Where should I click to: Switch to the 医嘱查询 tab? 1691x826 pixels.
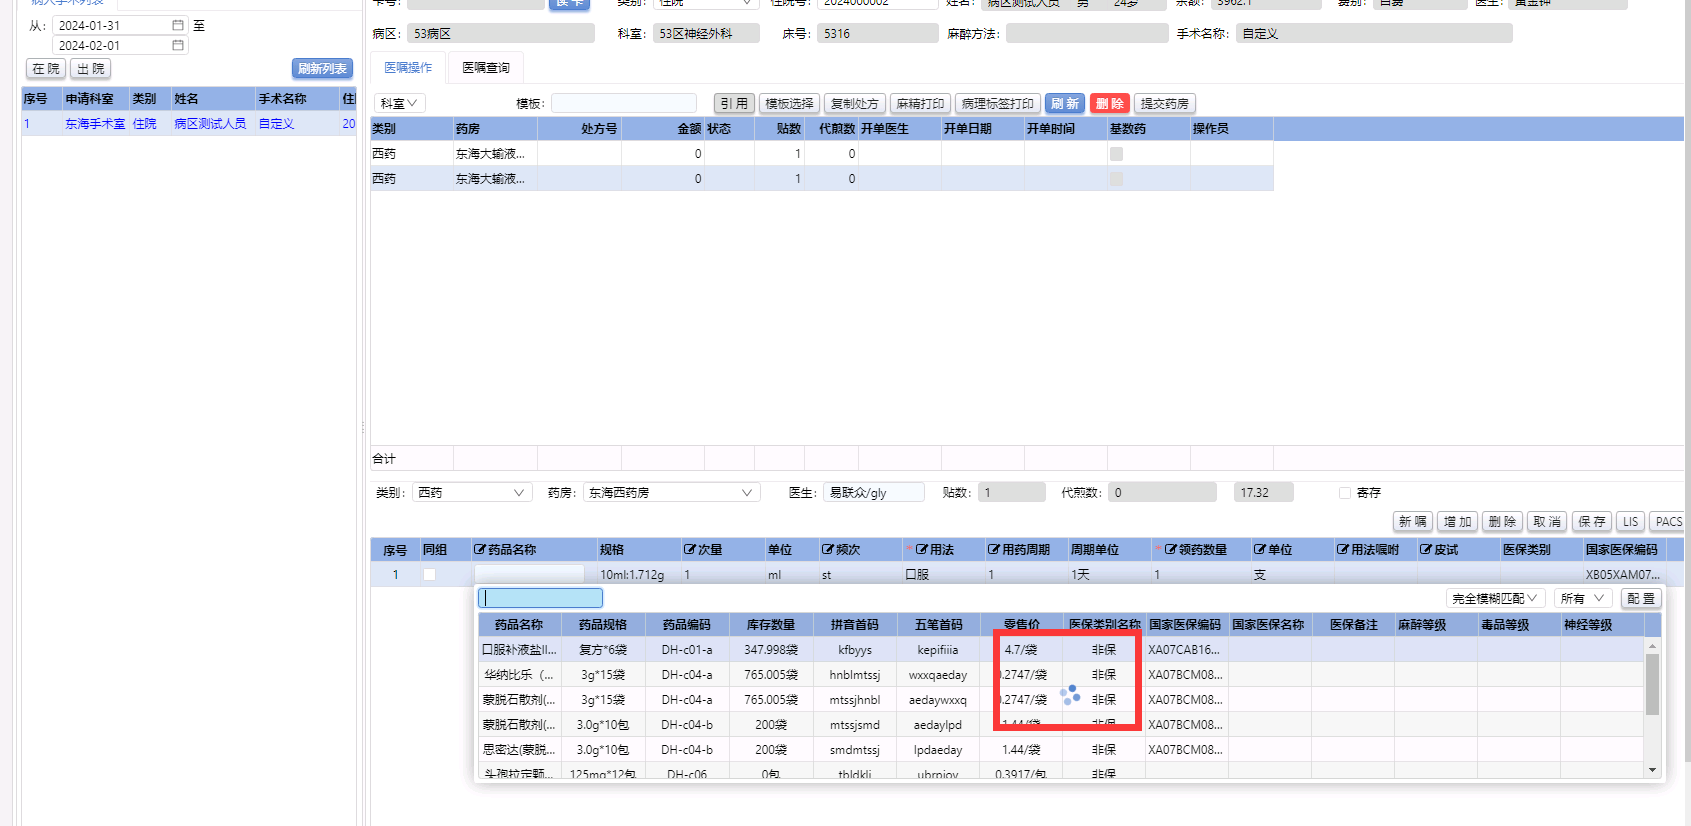(x=486, y=68)
